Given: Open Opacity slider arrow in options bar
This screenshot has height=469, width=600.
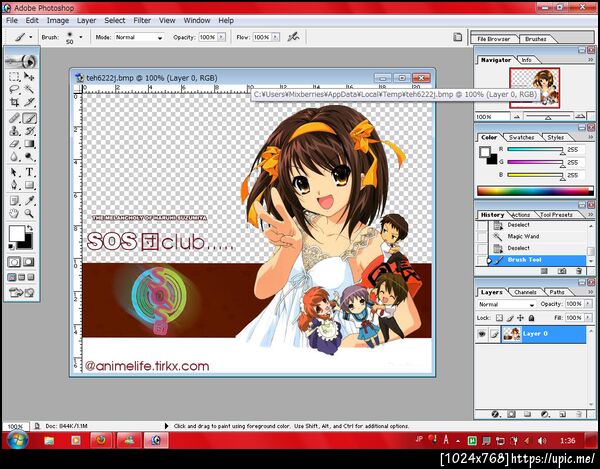Looking at the screenshot, I should (222, 37).
